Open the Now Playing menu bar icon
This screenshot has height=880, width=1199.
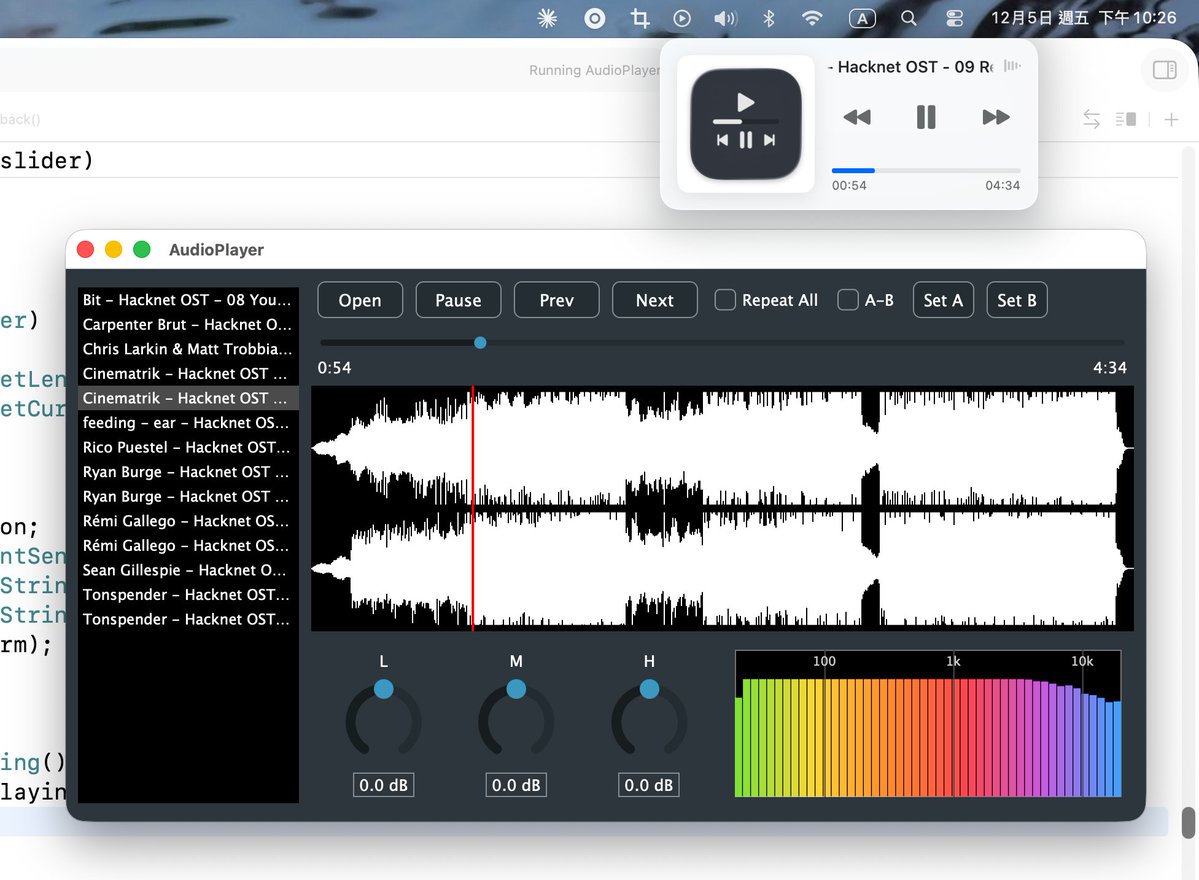pos(681,18)
